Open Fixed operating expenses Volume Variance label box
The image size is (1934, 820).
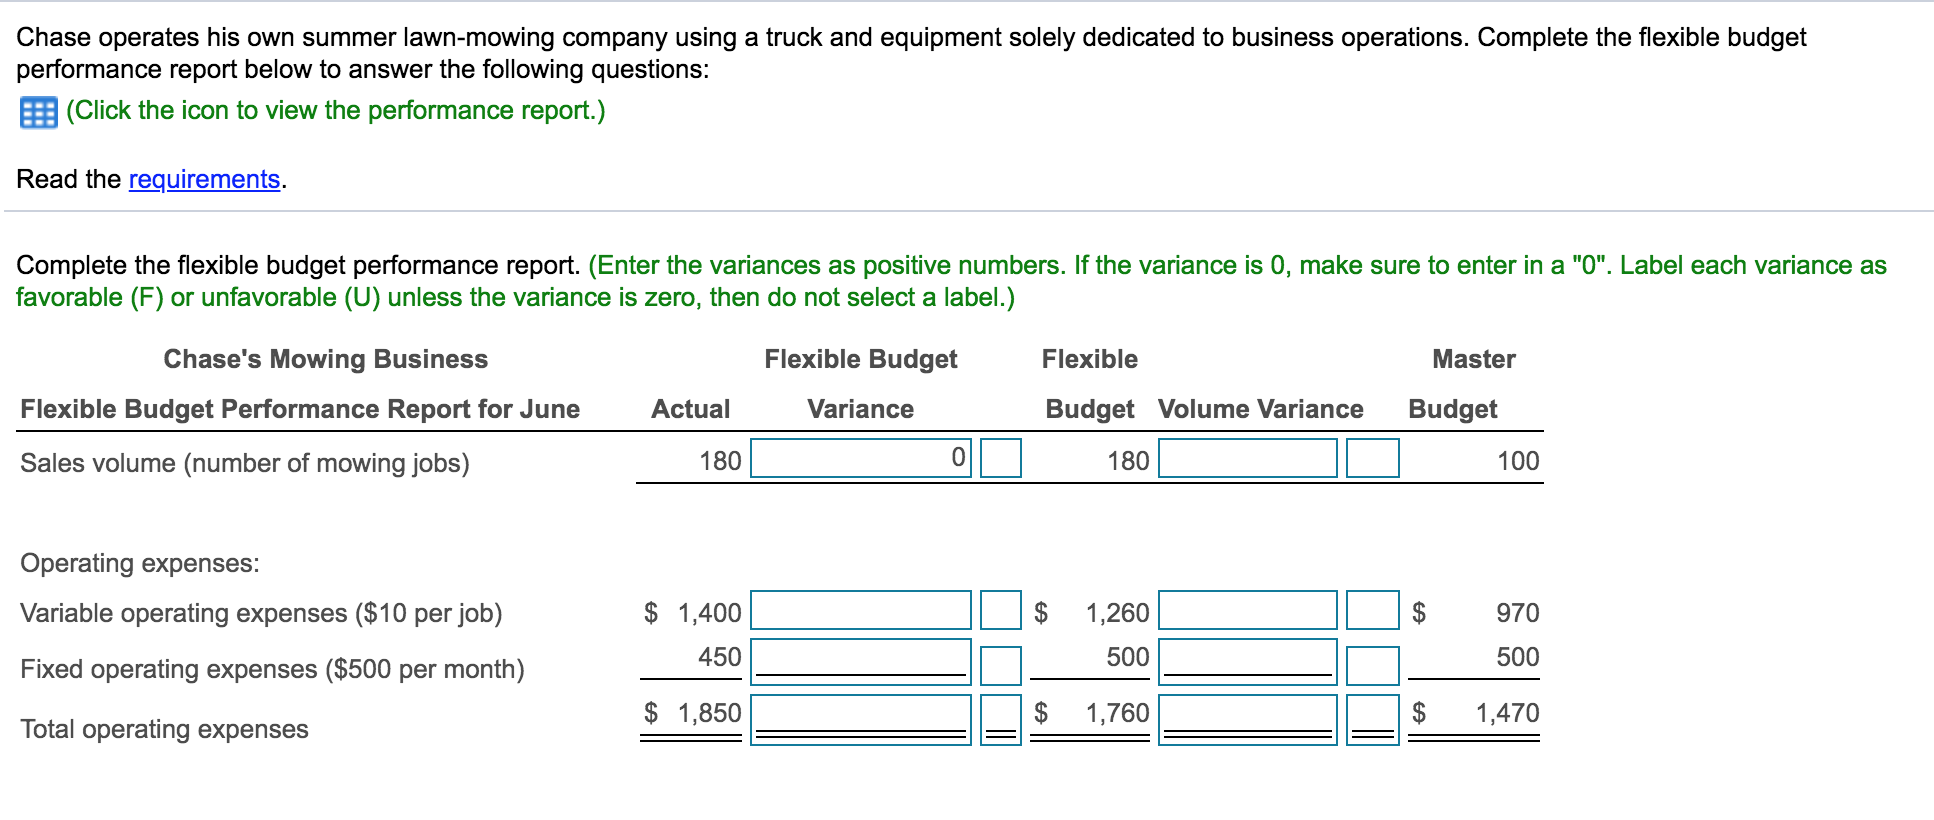click(x=1372, y=665)
